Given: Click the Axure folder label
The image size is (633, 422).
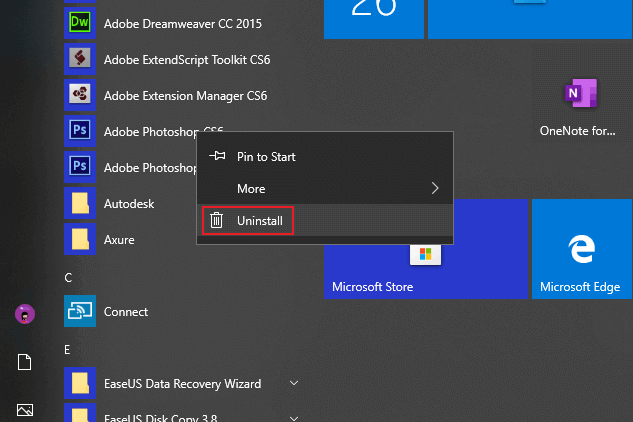Looking at the screenshot, I should click(x=119, y=240).
